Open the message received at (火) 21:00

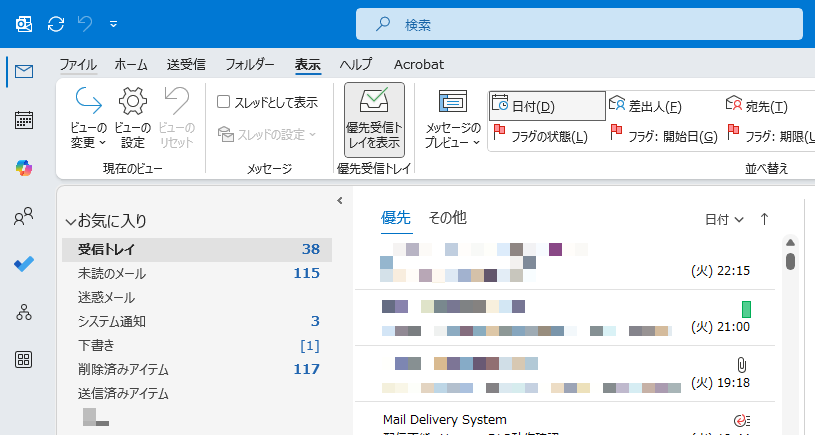(x=565, y=318)
